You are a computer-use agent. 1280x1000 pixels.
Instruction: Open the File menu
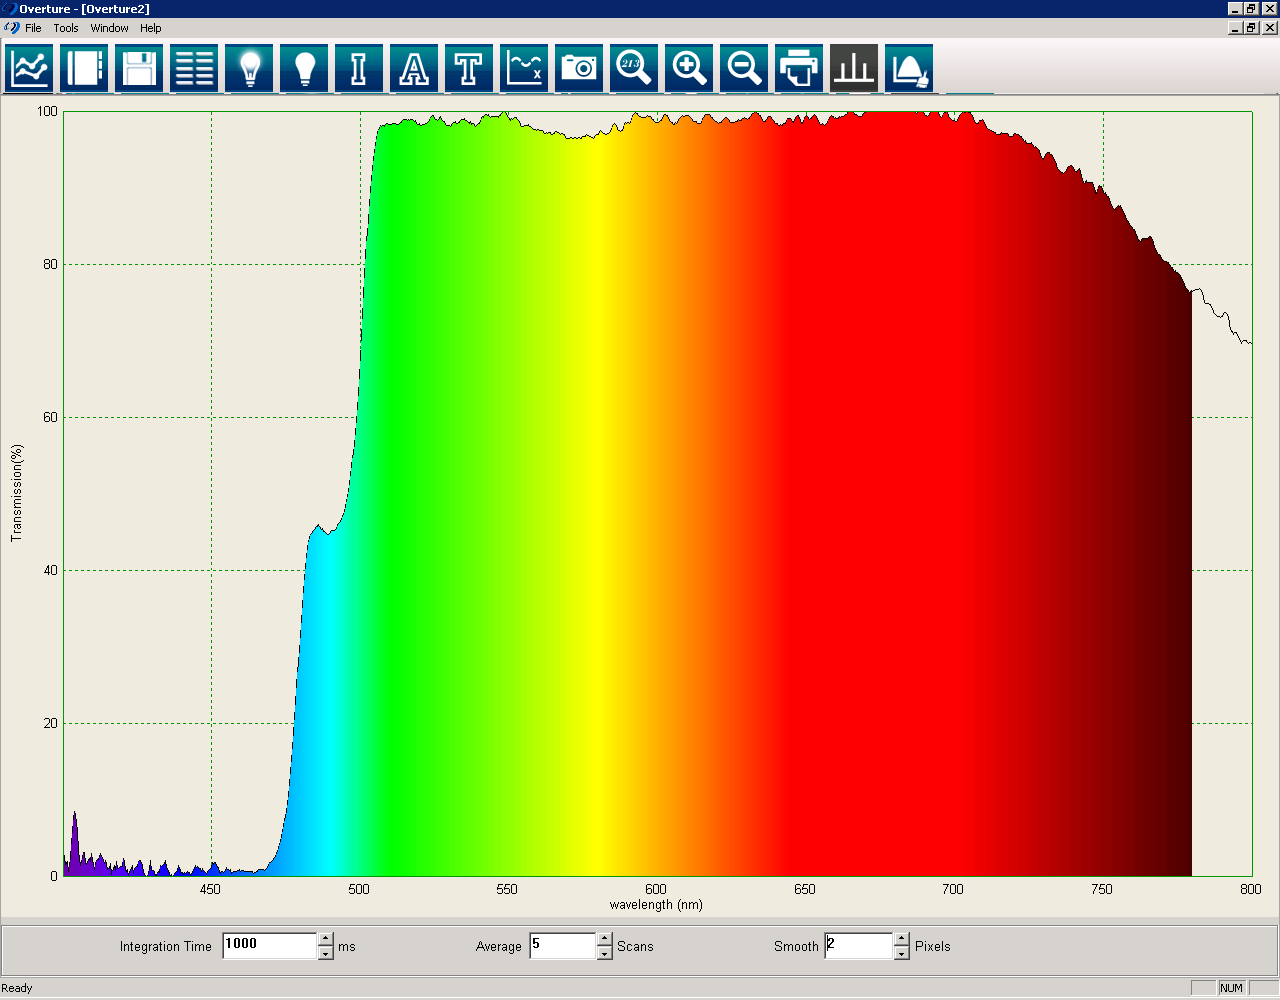pyautogui.click(x=33, y=28)
